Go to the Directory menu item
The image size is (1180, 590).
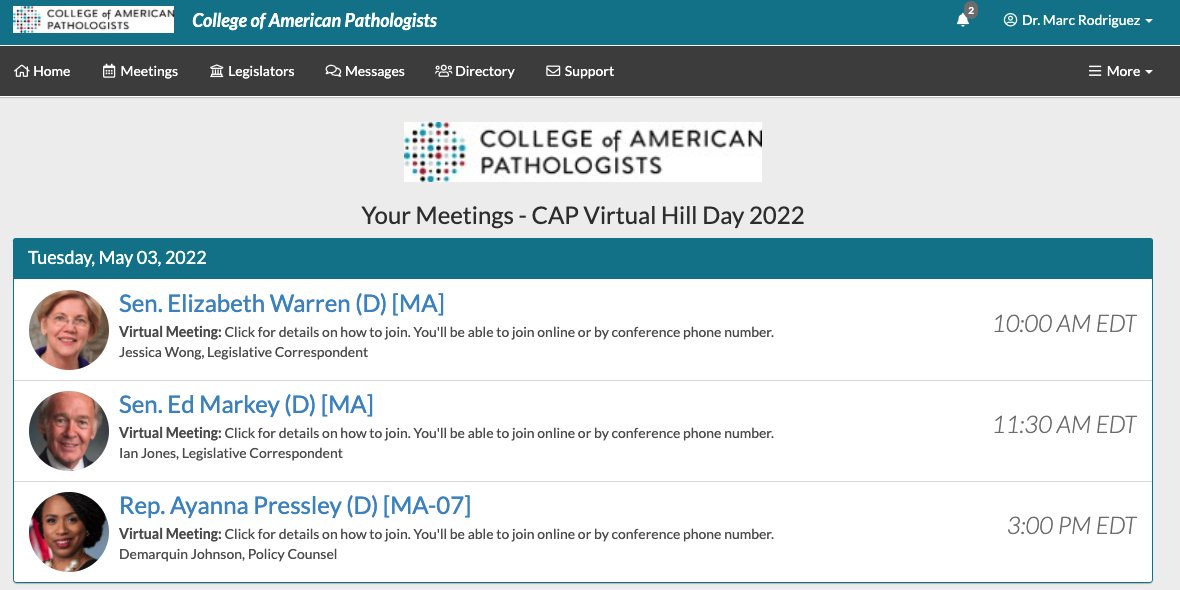[475, 71]
